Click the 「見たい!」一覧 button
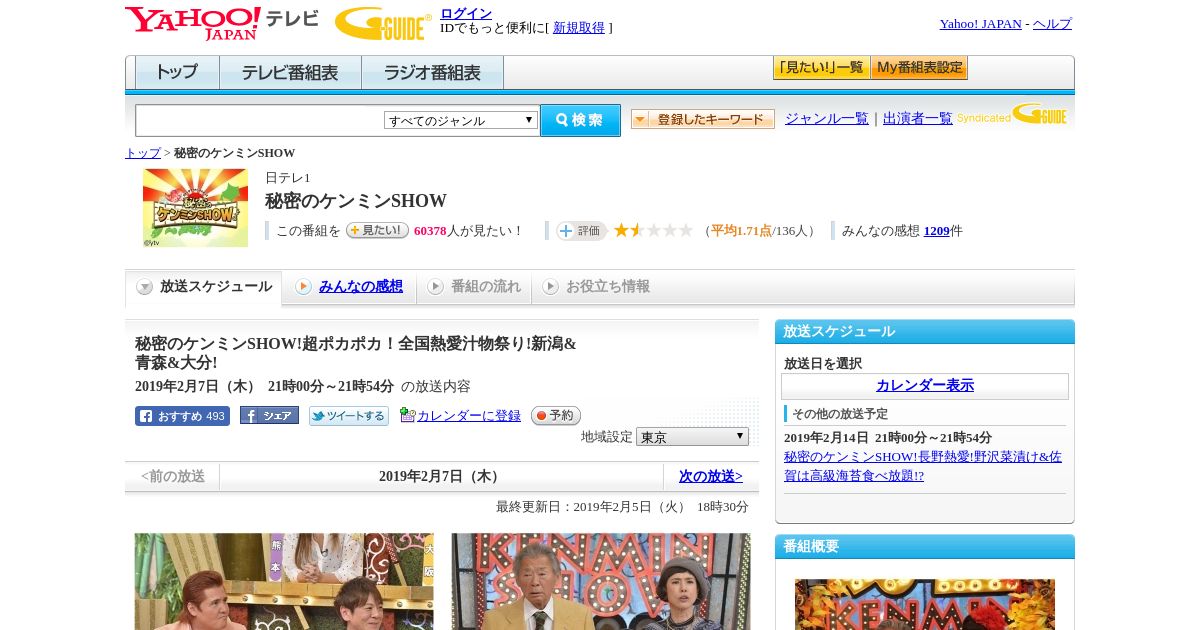1200x630 pixels. click(821, 68)
